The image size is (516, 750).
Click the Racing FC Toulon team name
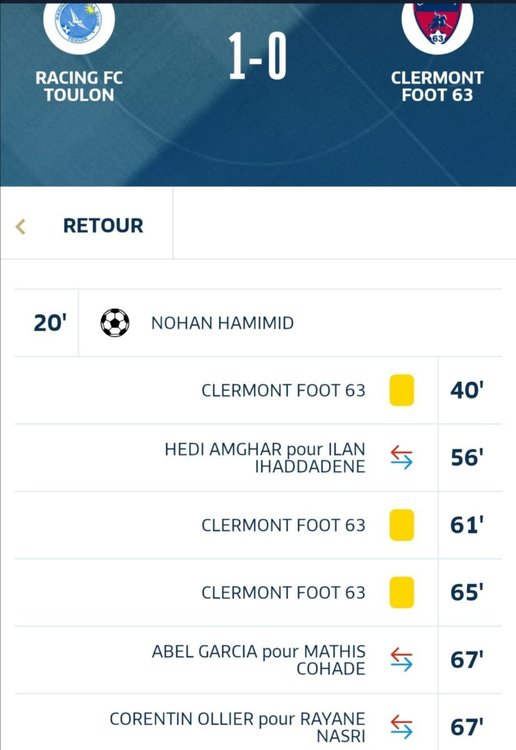[79, 87]
